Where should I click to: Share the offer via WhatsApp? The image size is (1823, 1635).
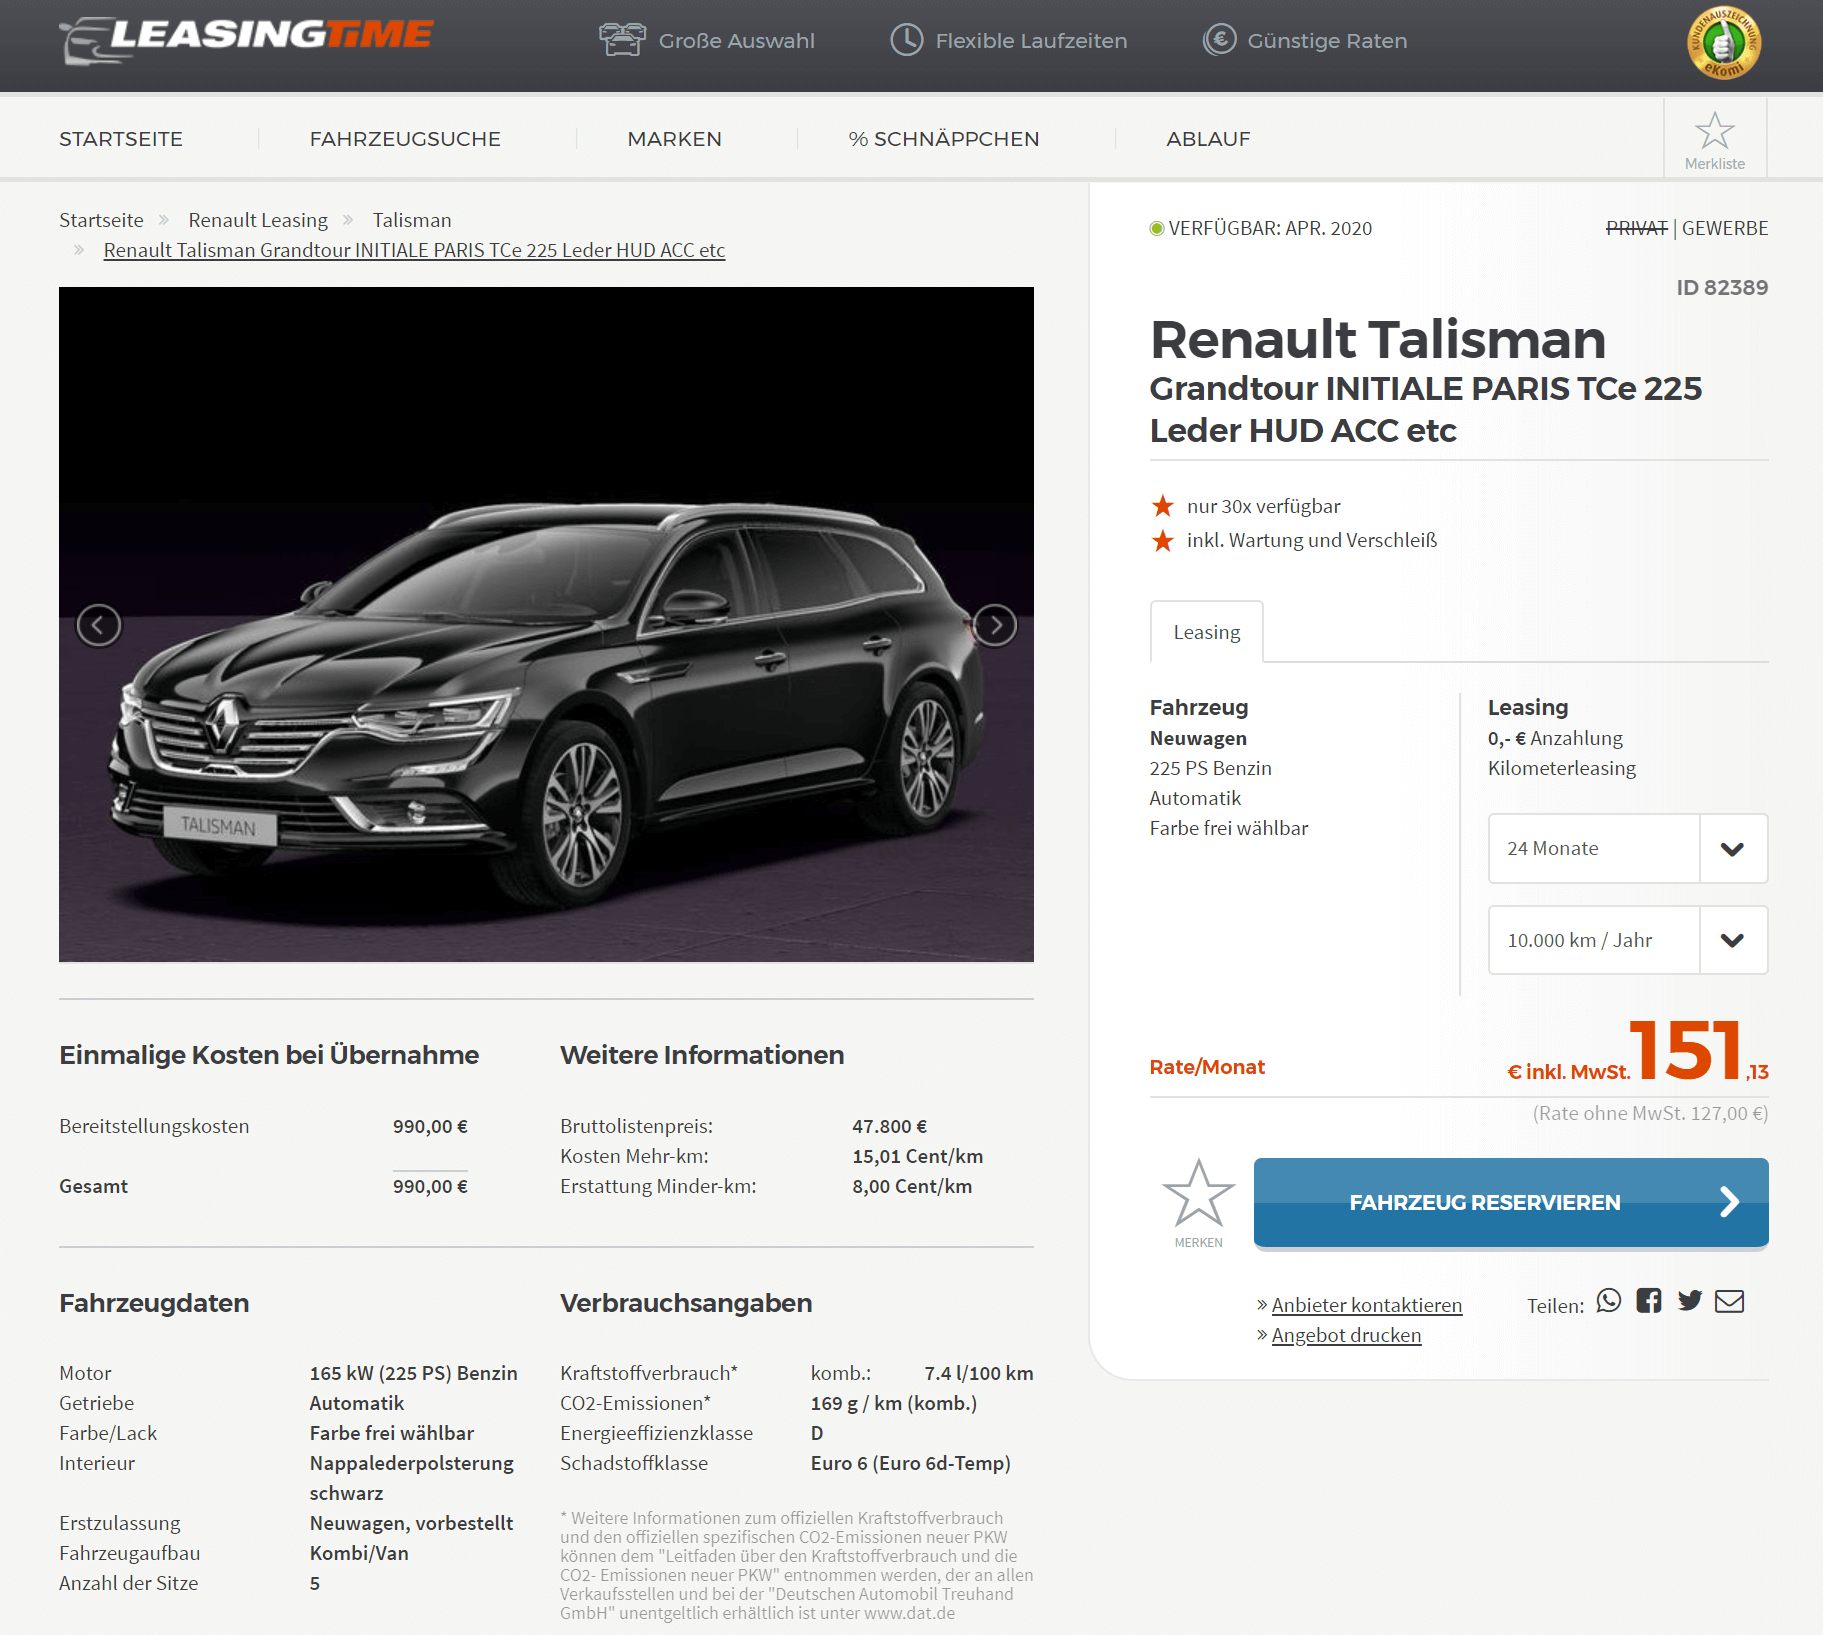(x=1609, y=1301)
